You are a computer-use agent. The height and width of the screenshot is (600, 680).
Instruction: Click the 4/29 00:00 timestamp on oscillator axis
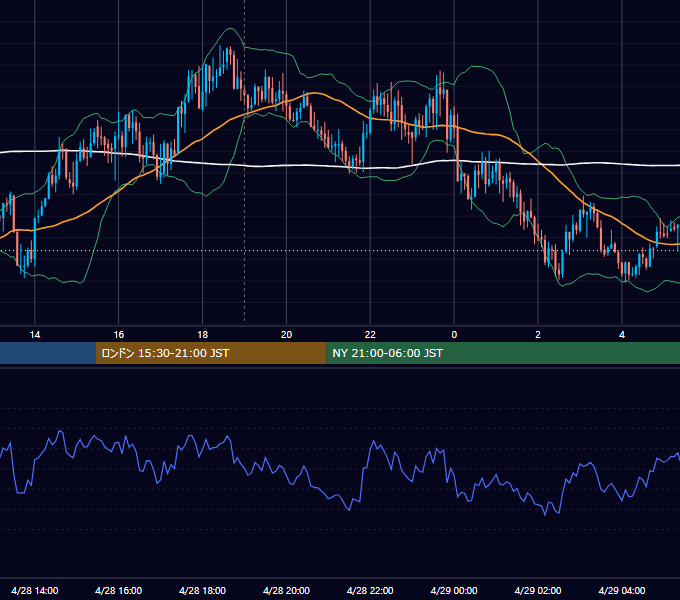pos(454,590)
